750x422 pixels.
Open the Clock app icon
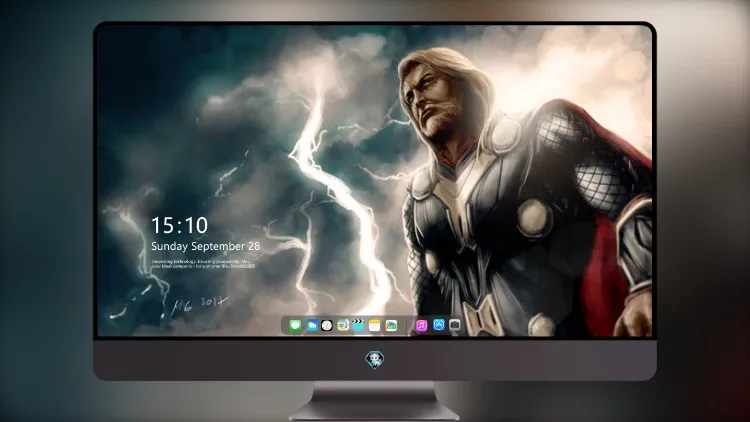[327, 326]
